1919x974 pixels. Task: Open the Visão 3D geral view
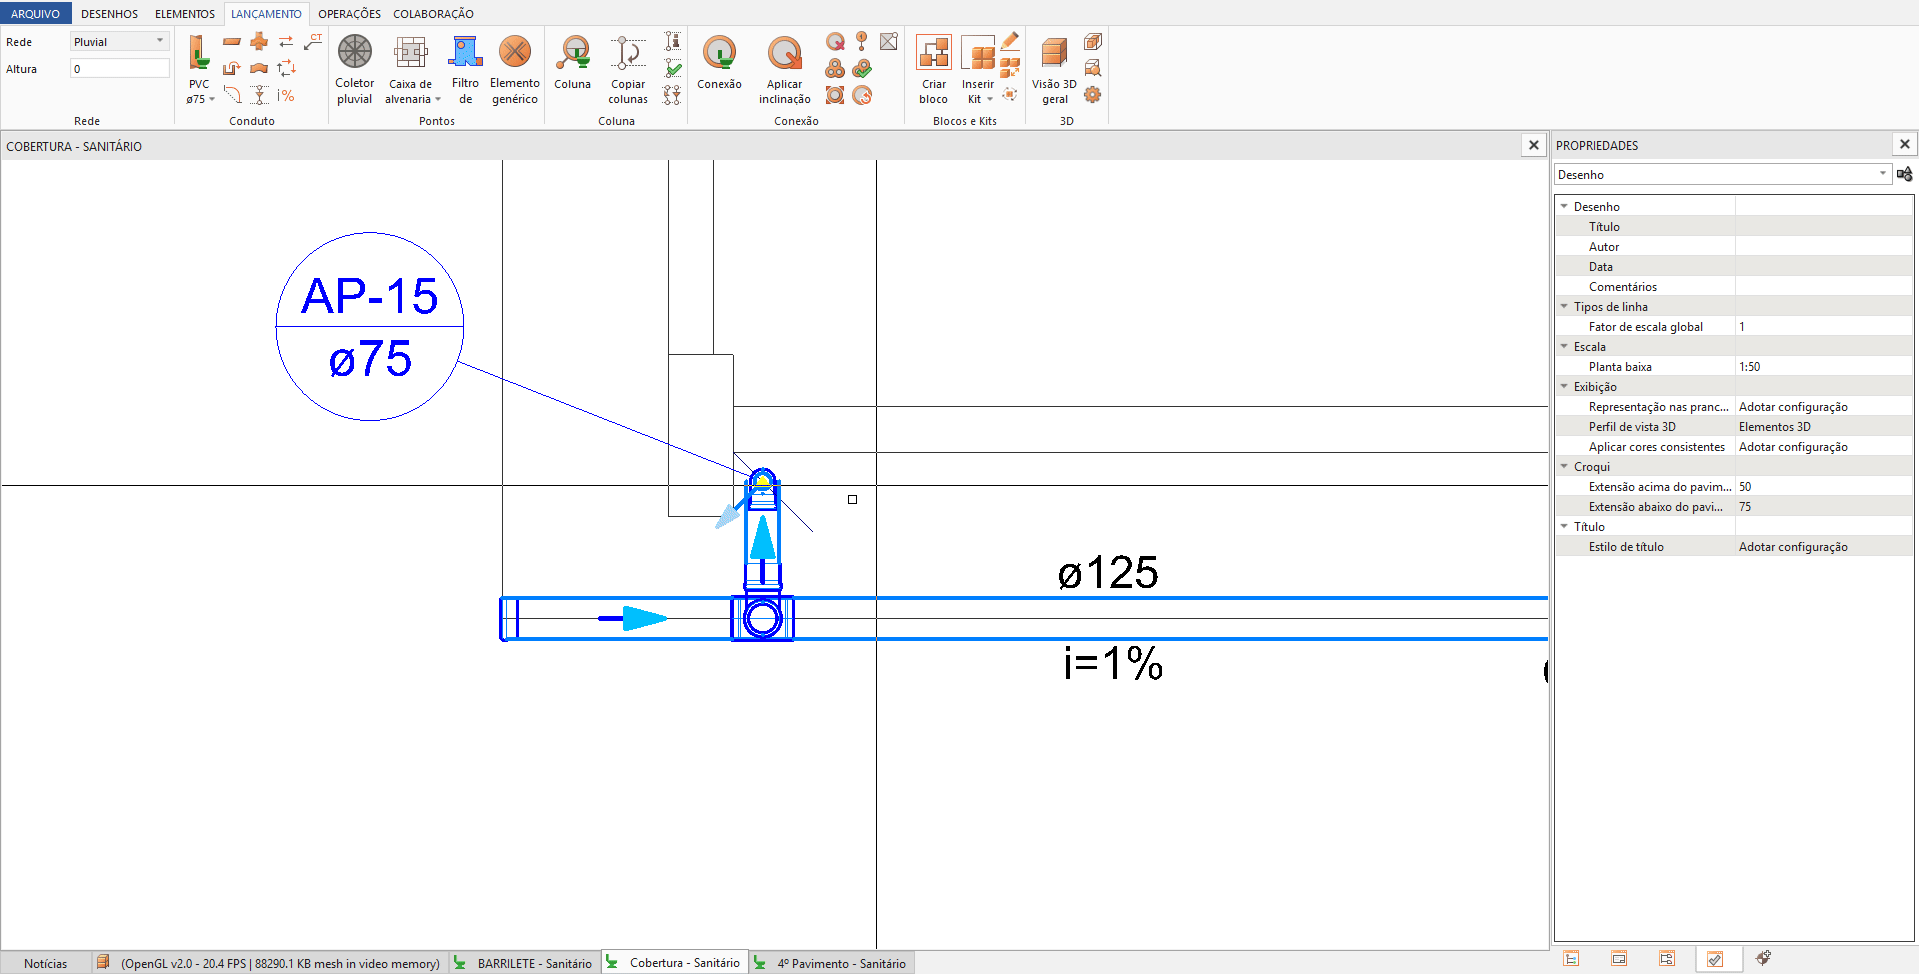click(1055, 69)
